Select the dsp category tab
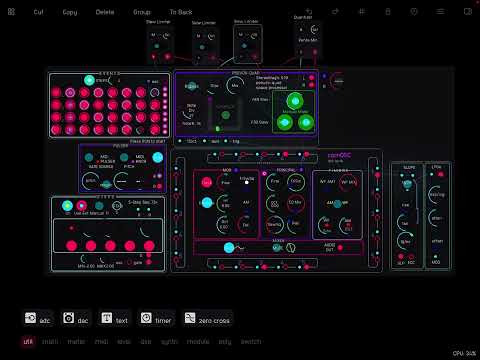Image resolution: width=480 pixels, height=360 pixels. [x=146, y=342]
